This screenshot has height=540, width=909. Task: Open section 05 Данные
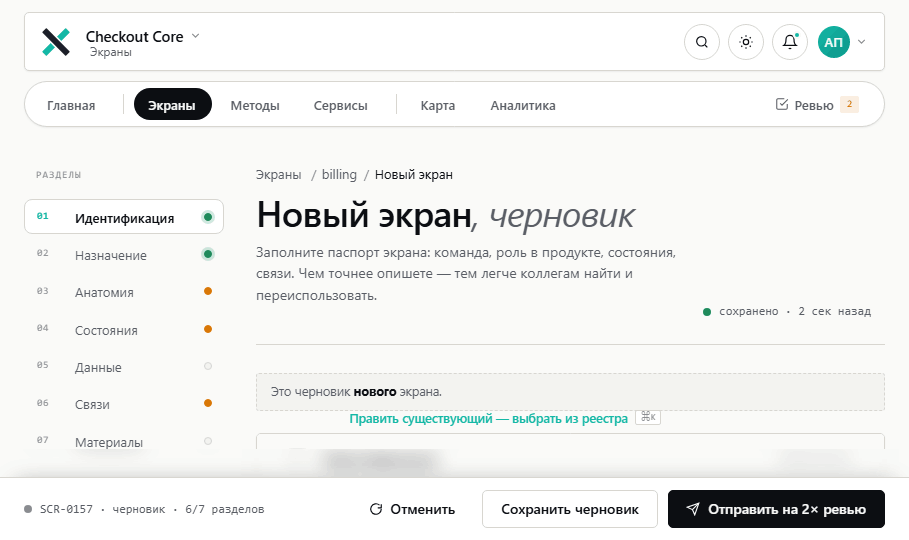coord(124,367)
